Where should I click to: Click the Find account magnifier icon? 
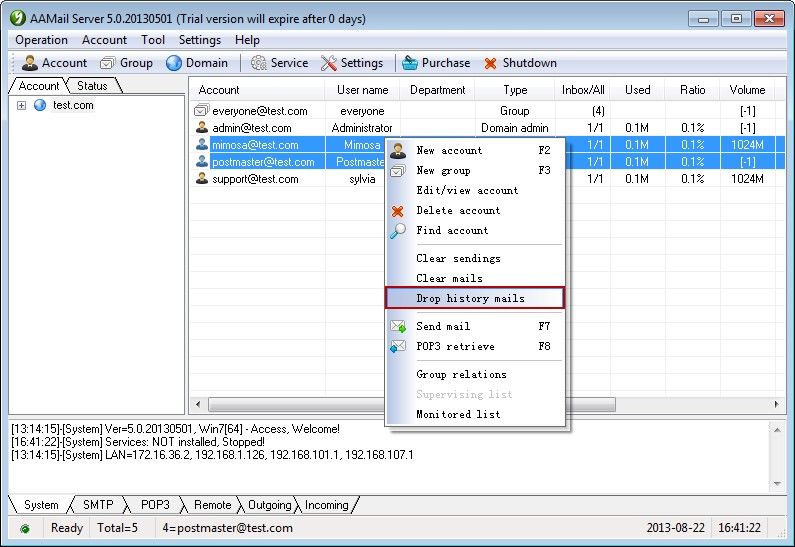click(398, 231)
